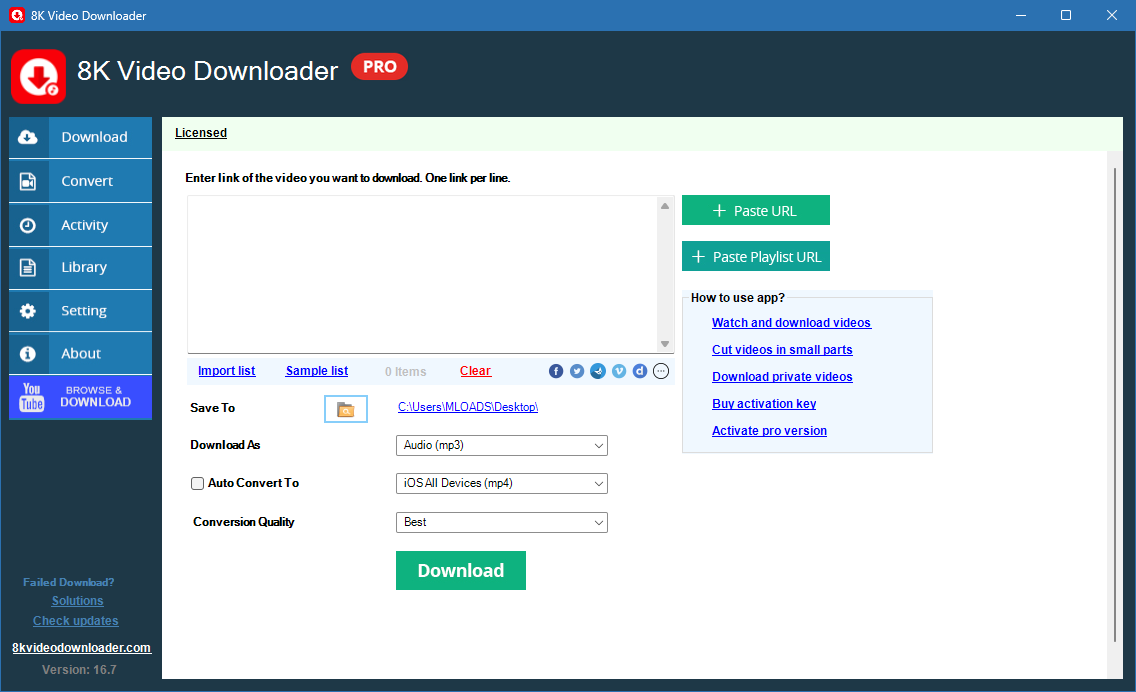Maximize the 8K Video Downloader window
This screenshot has height=692, width=1136.
click(x=1066, y=15)
